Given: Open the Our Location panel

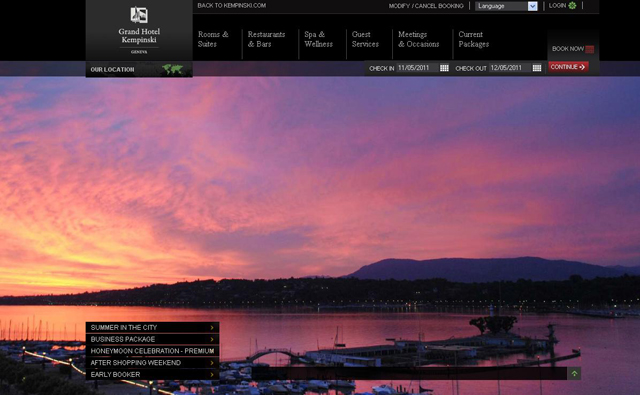Looking at the screenshot, I should 139,69.
